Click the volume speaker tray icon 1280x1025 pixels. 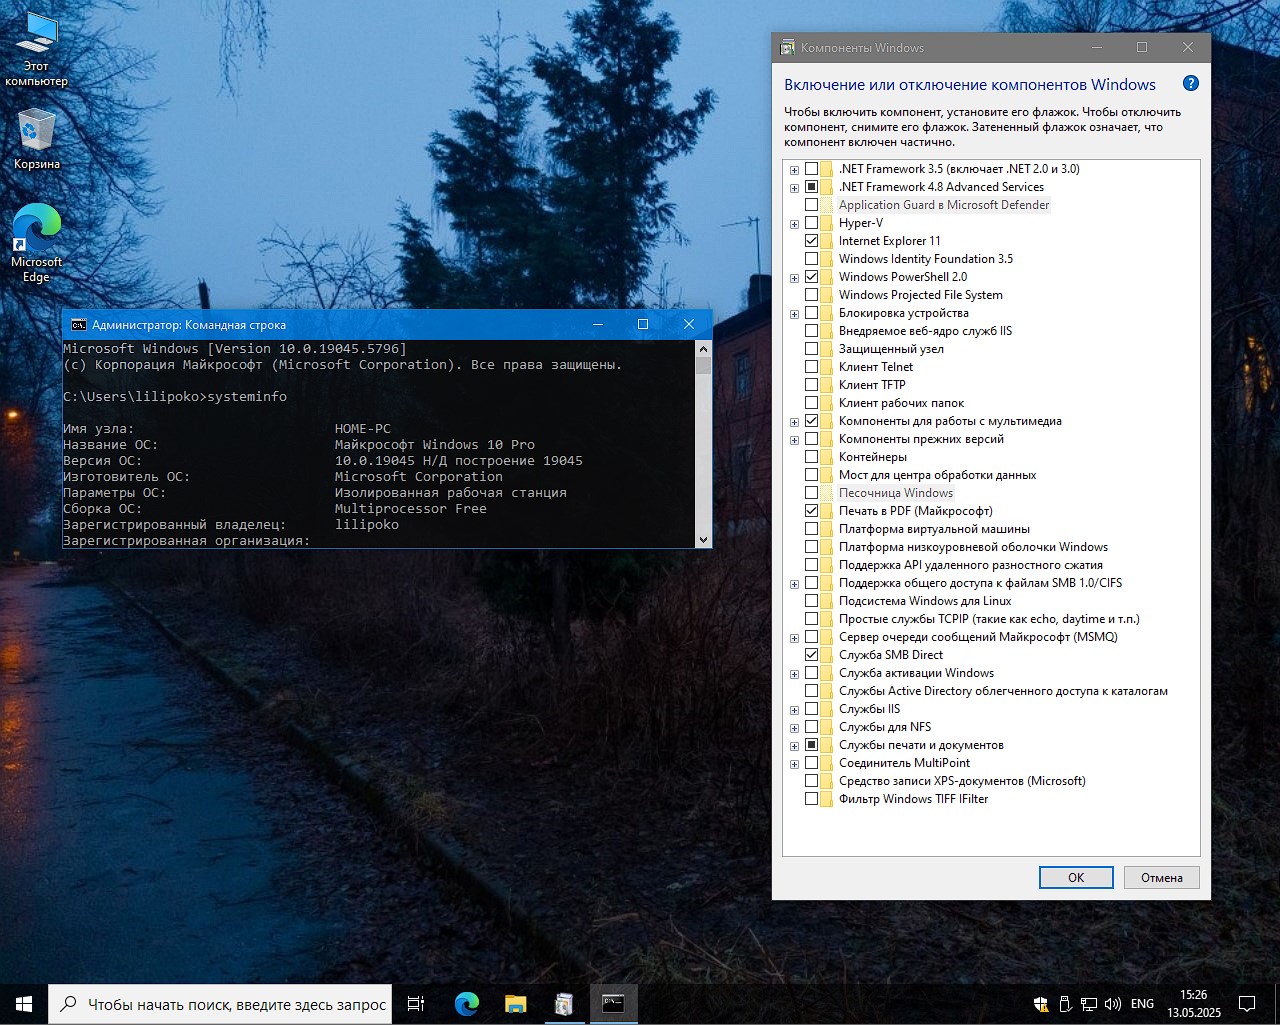1112,1004
